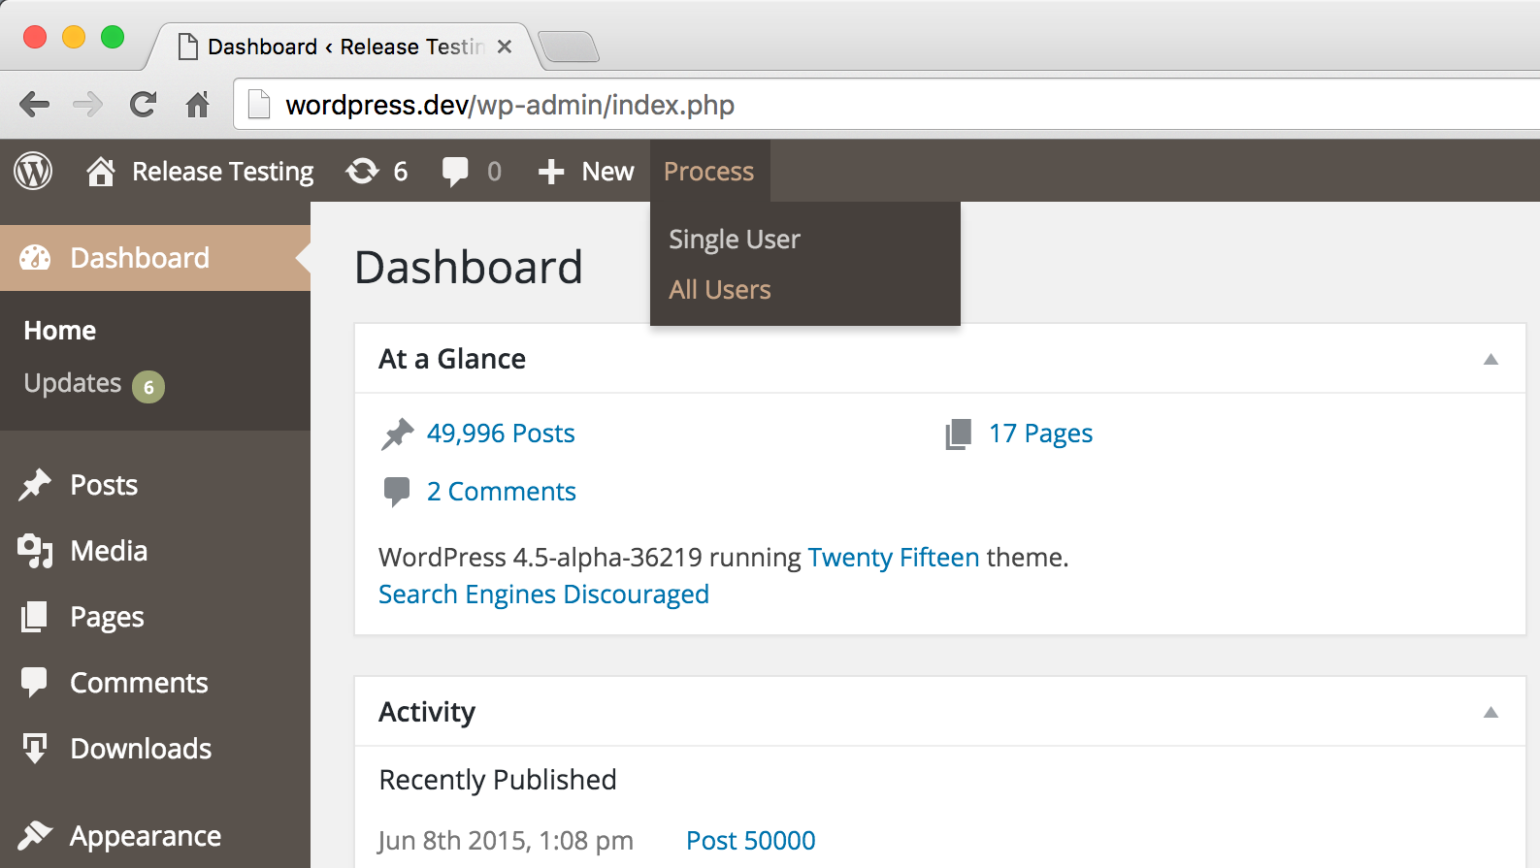The image size is (1540, 868).
Task: Click the Dashboard gauge icon in the sidebar
Action: point(35,258)
